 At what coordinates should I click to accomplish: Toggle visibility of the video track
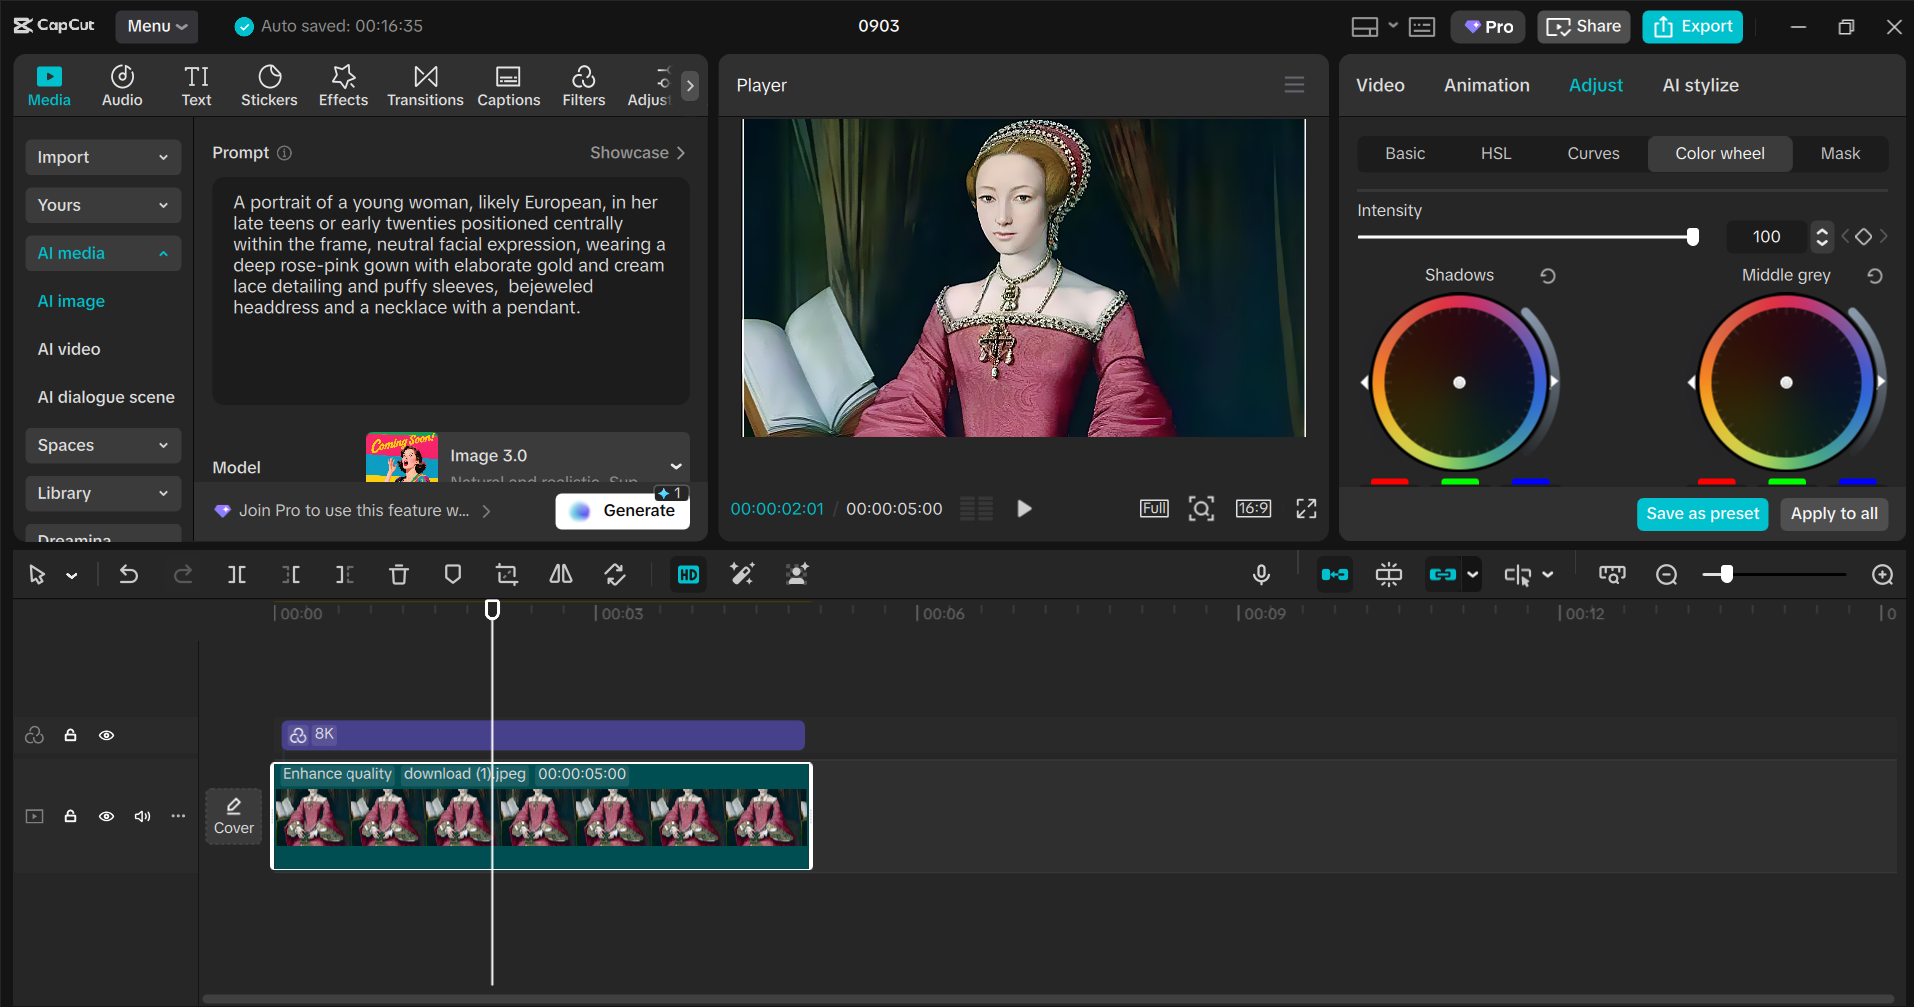pyautogui.click(x=106, y=816)
